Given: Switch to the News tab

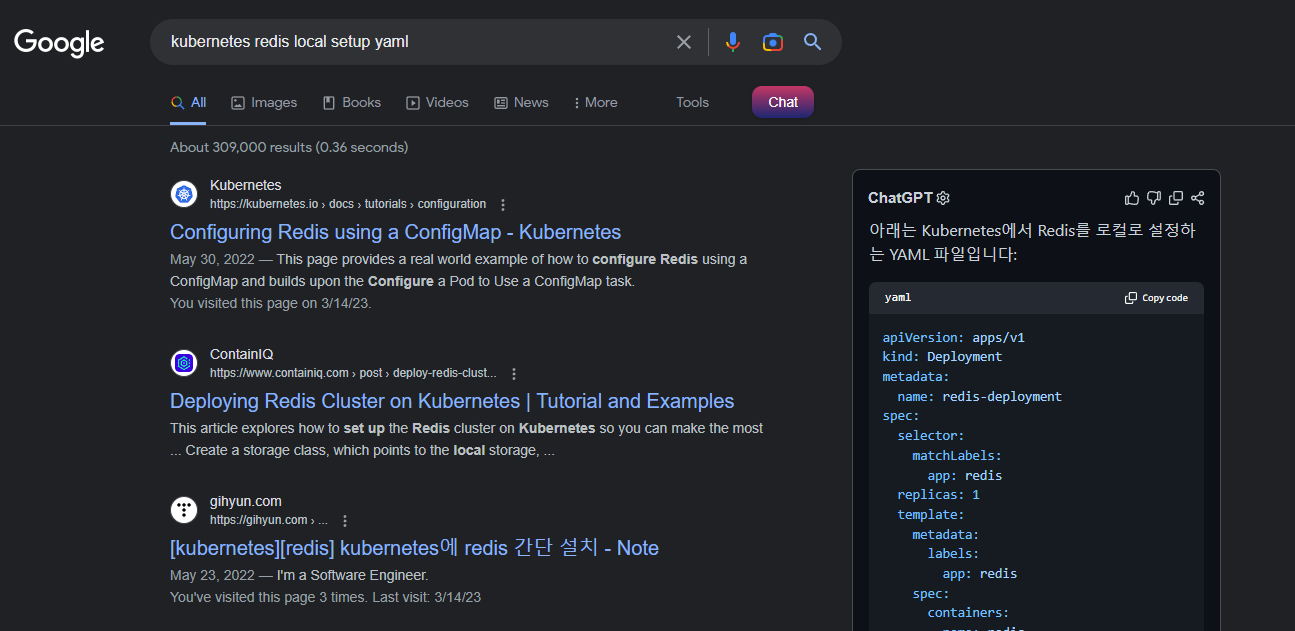Looking at the screenshot, I should 521,102.
